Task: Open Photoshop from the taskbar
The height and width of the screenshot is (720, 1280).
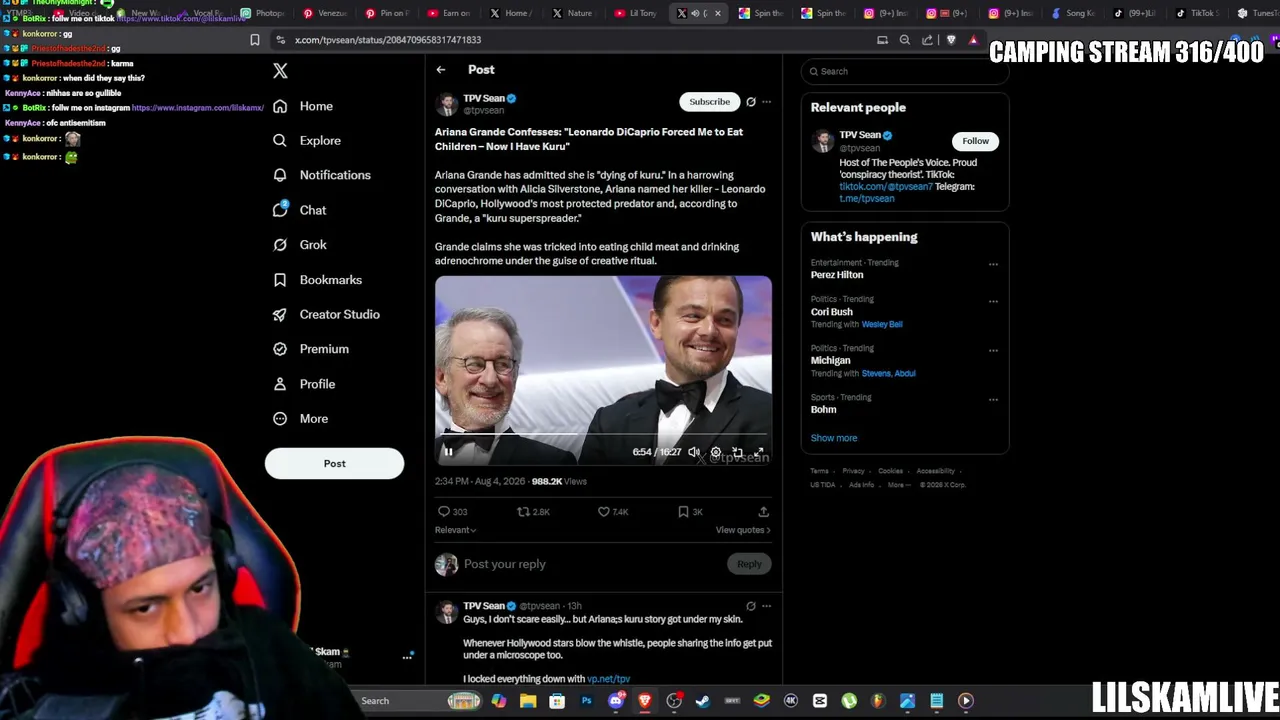Action: [x=586, y=701]
